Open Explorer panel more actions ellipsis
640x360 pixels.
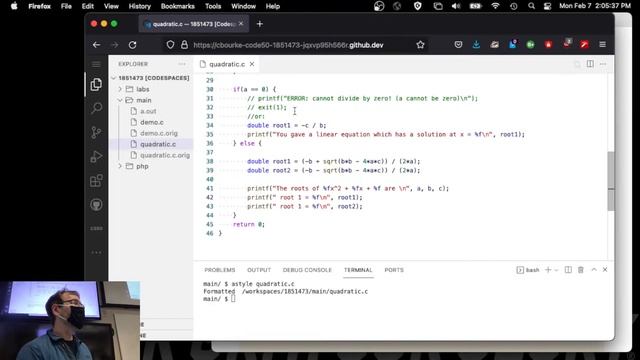[182, 64]
